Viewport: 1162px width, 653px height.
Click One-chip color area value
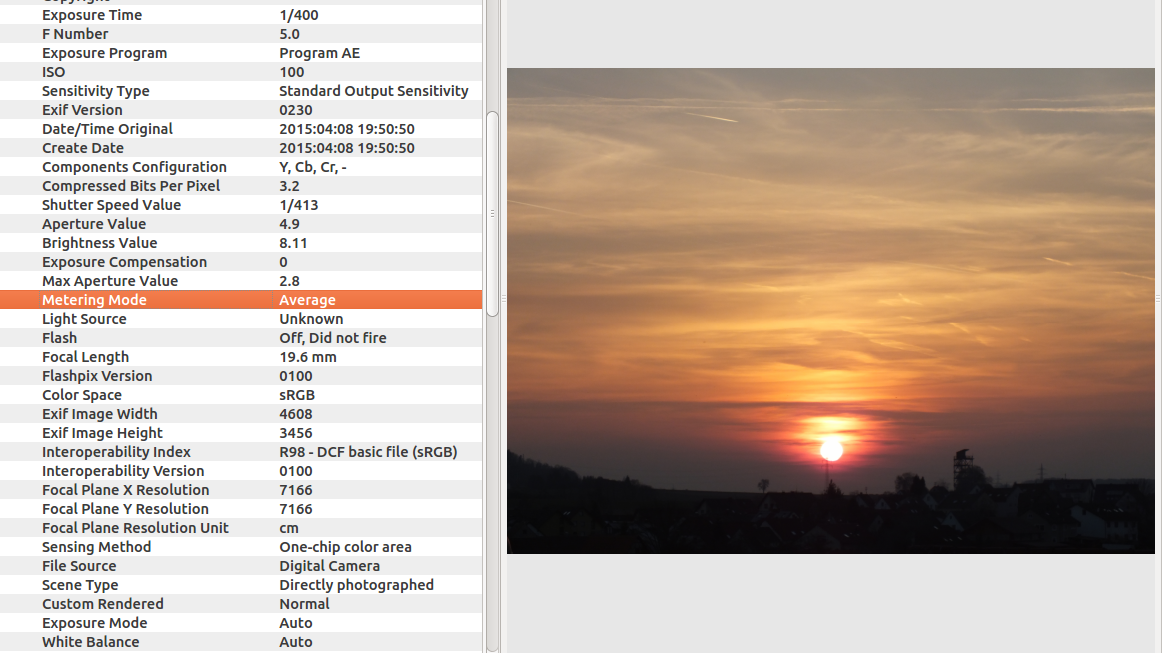[345, 547]
